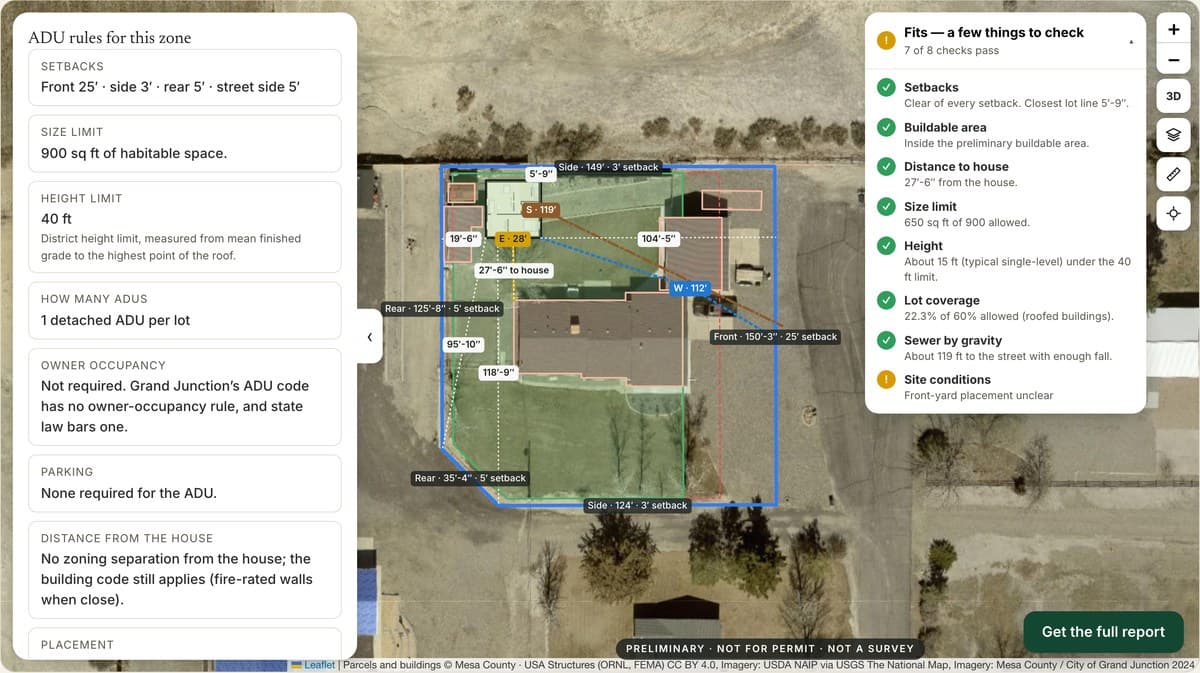Click the green check beside Buildable area
The height and width of the screenshot is (673, 1200).
[x=886, y=127]
